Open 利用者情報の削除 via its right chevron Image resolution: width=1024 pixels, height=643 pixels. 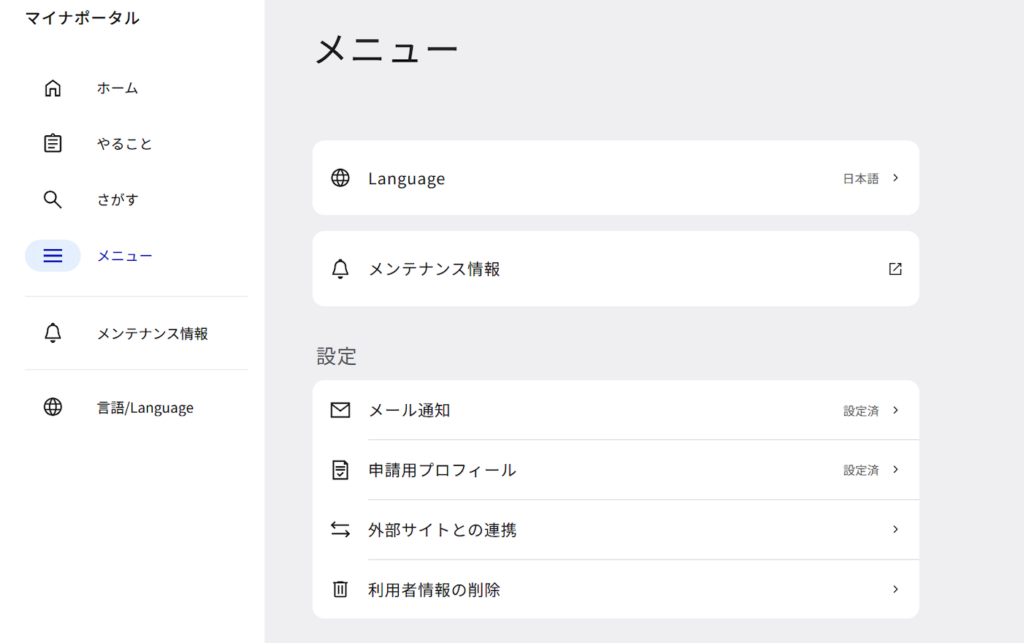click(896, 589)
